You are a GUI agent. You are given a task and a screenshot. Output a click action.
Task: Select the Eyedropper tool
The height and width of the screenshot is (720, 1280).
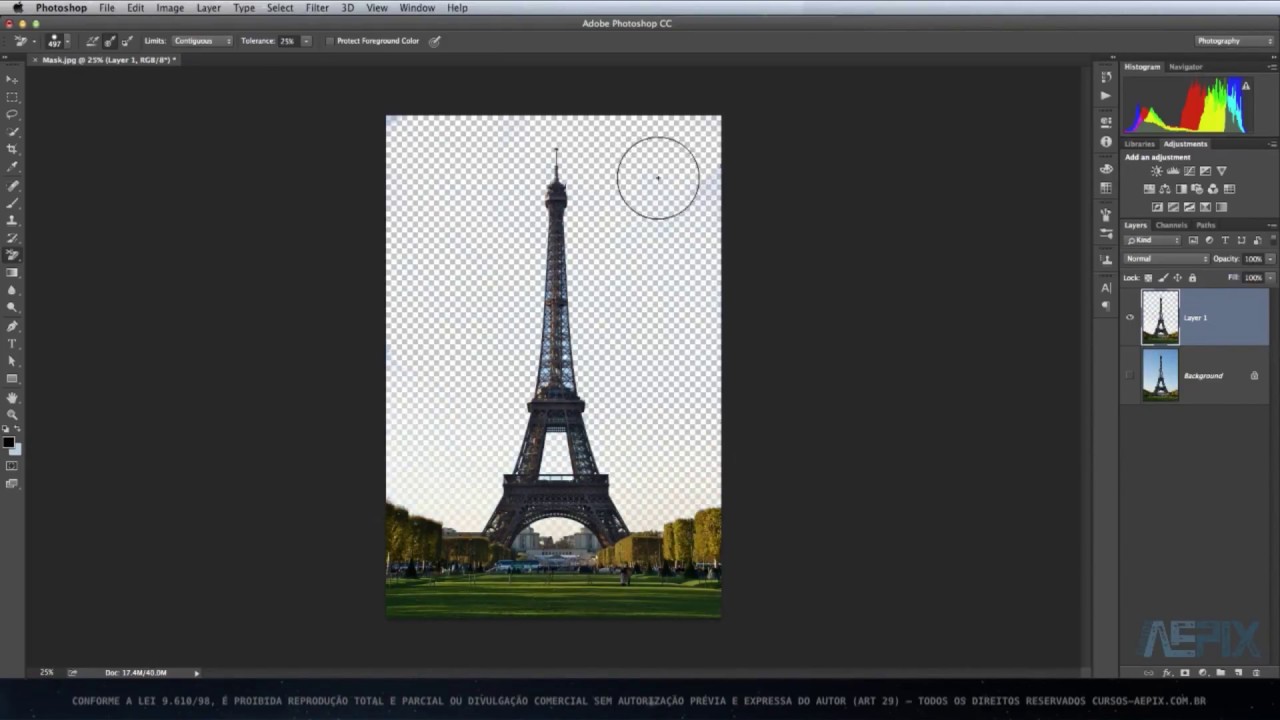point(12,167)
